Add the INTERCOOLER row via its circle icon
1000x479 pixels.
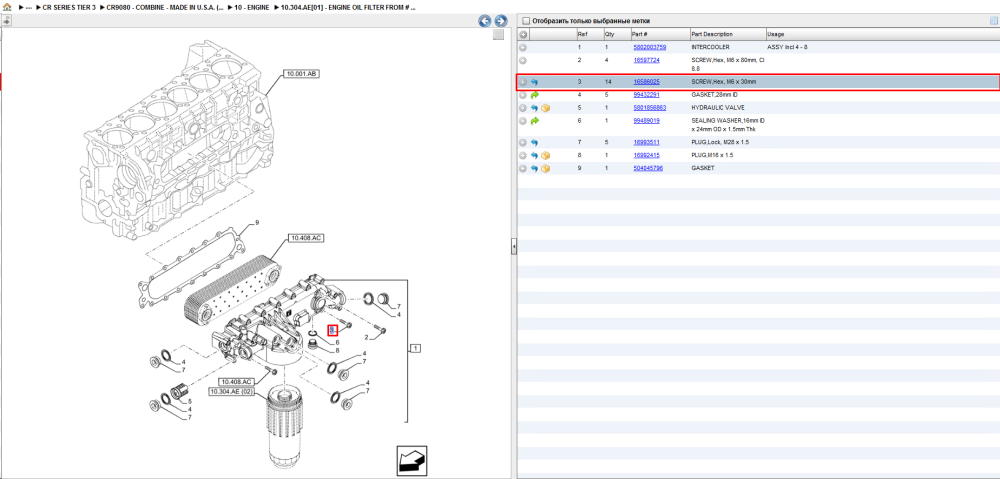tap(523, 48)
